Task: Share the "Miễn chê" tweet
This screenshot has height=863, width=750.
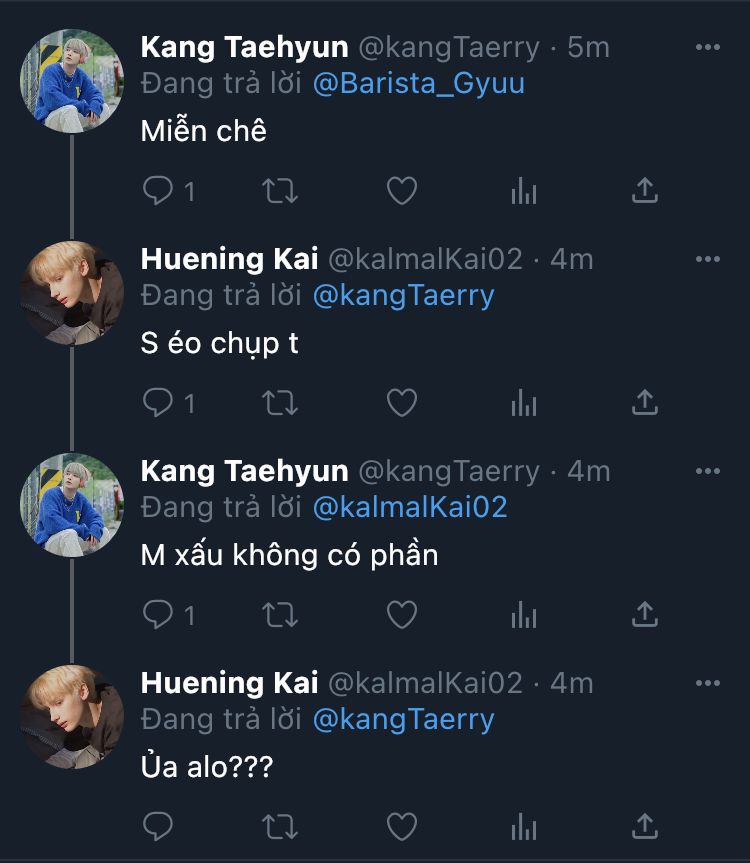Action: pos(646,191)
